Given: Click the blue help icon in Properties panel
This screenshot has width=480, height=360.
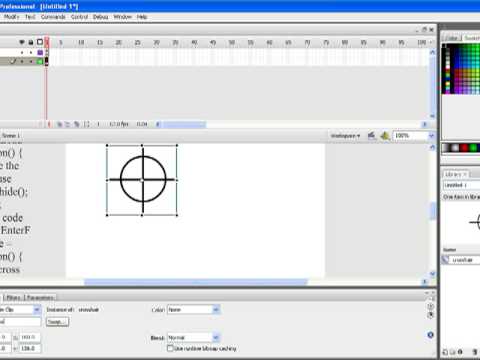Looking at the screenshot, I should point(430,335).
